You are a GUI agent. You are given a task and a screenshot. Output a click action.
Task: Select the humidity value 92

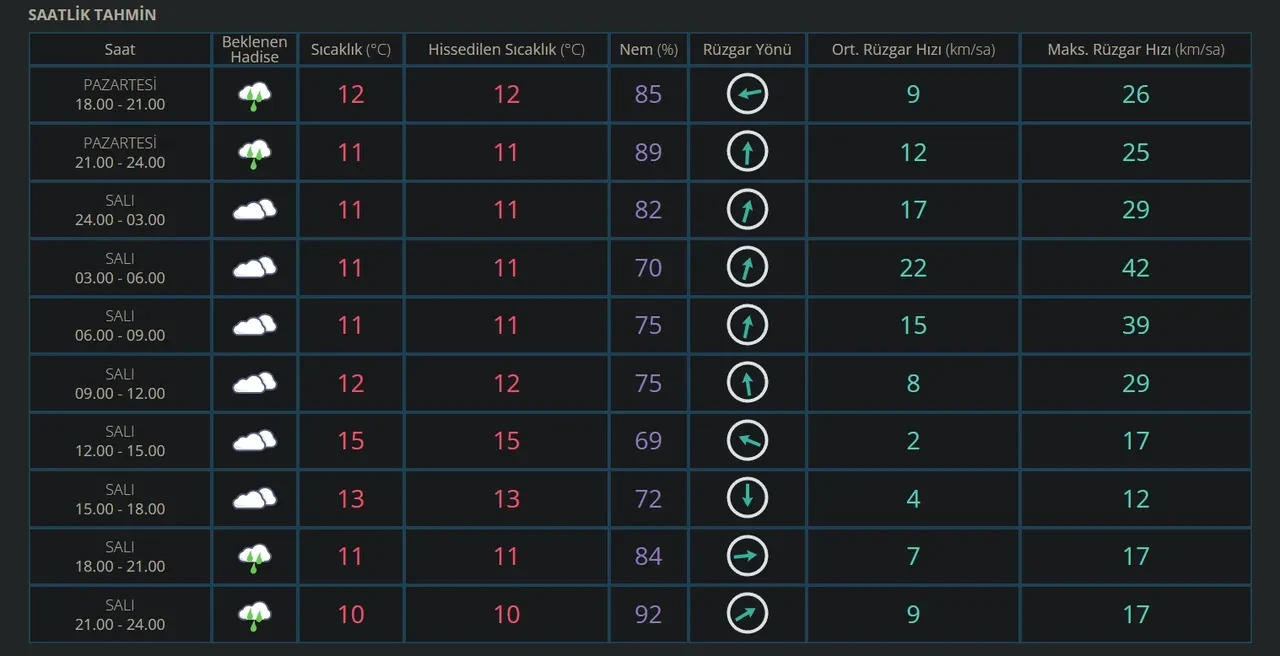[648, 614]
